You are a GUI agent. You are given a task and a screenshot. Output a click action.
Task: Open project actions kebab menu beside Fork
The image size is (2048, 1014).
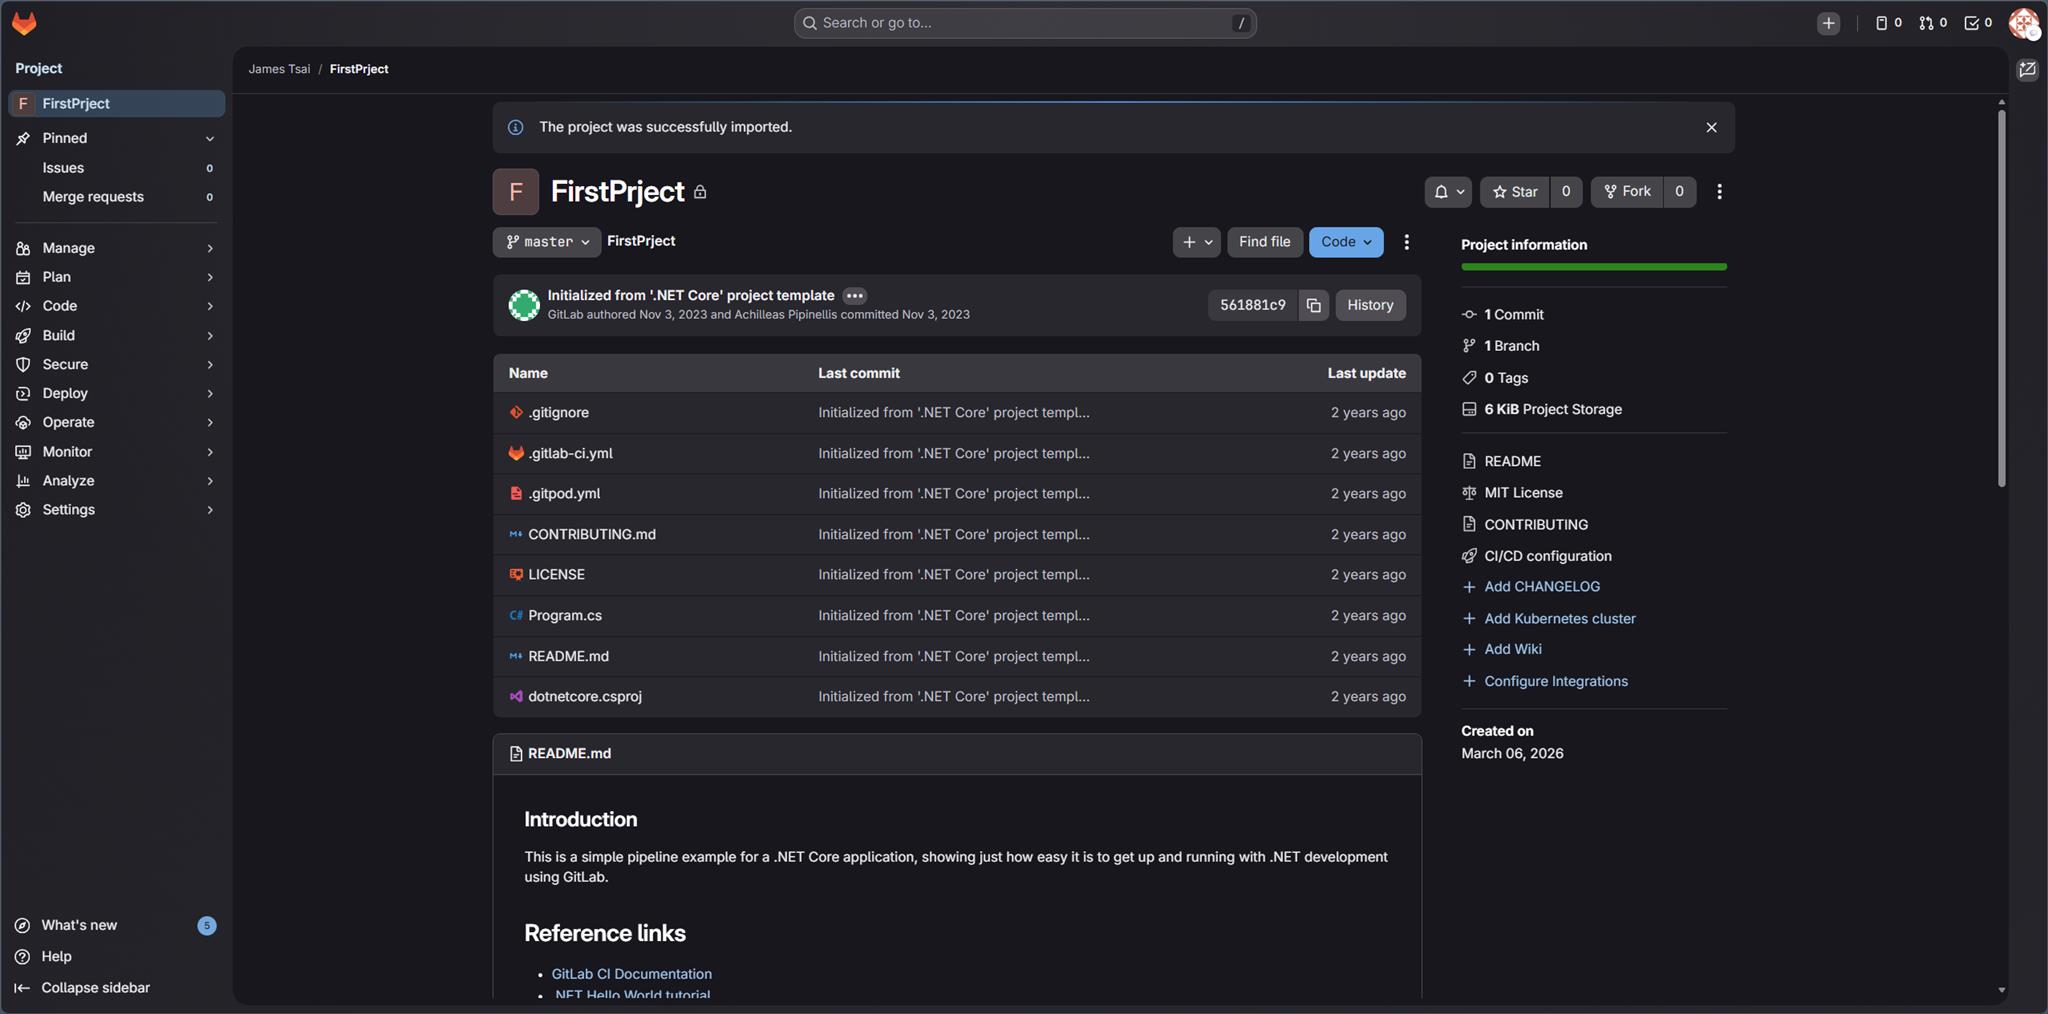click(x=1719, y=192)
